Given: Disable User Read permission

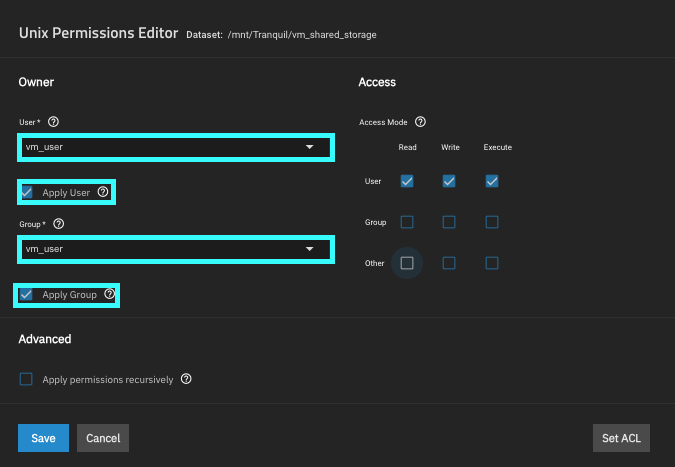Looking at the screenshot, I should click(407, 181).
